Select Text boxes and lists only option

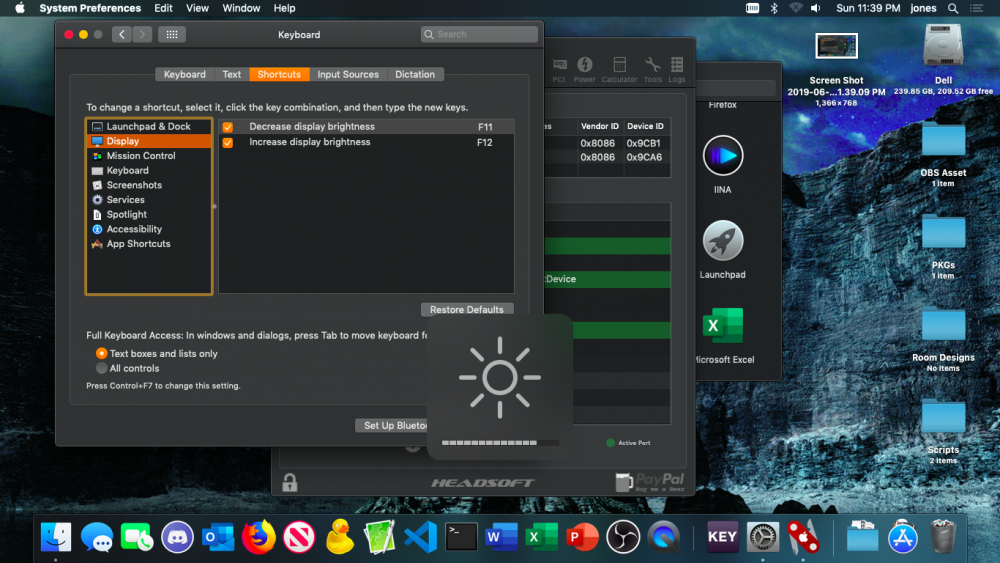click(101, 354)
